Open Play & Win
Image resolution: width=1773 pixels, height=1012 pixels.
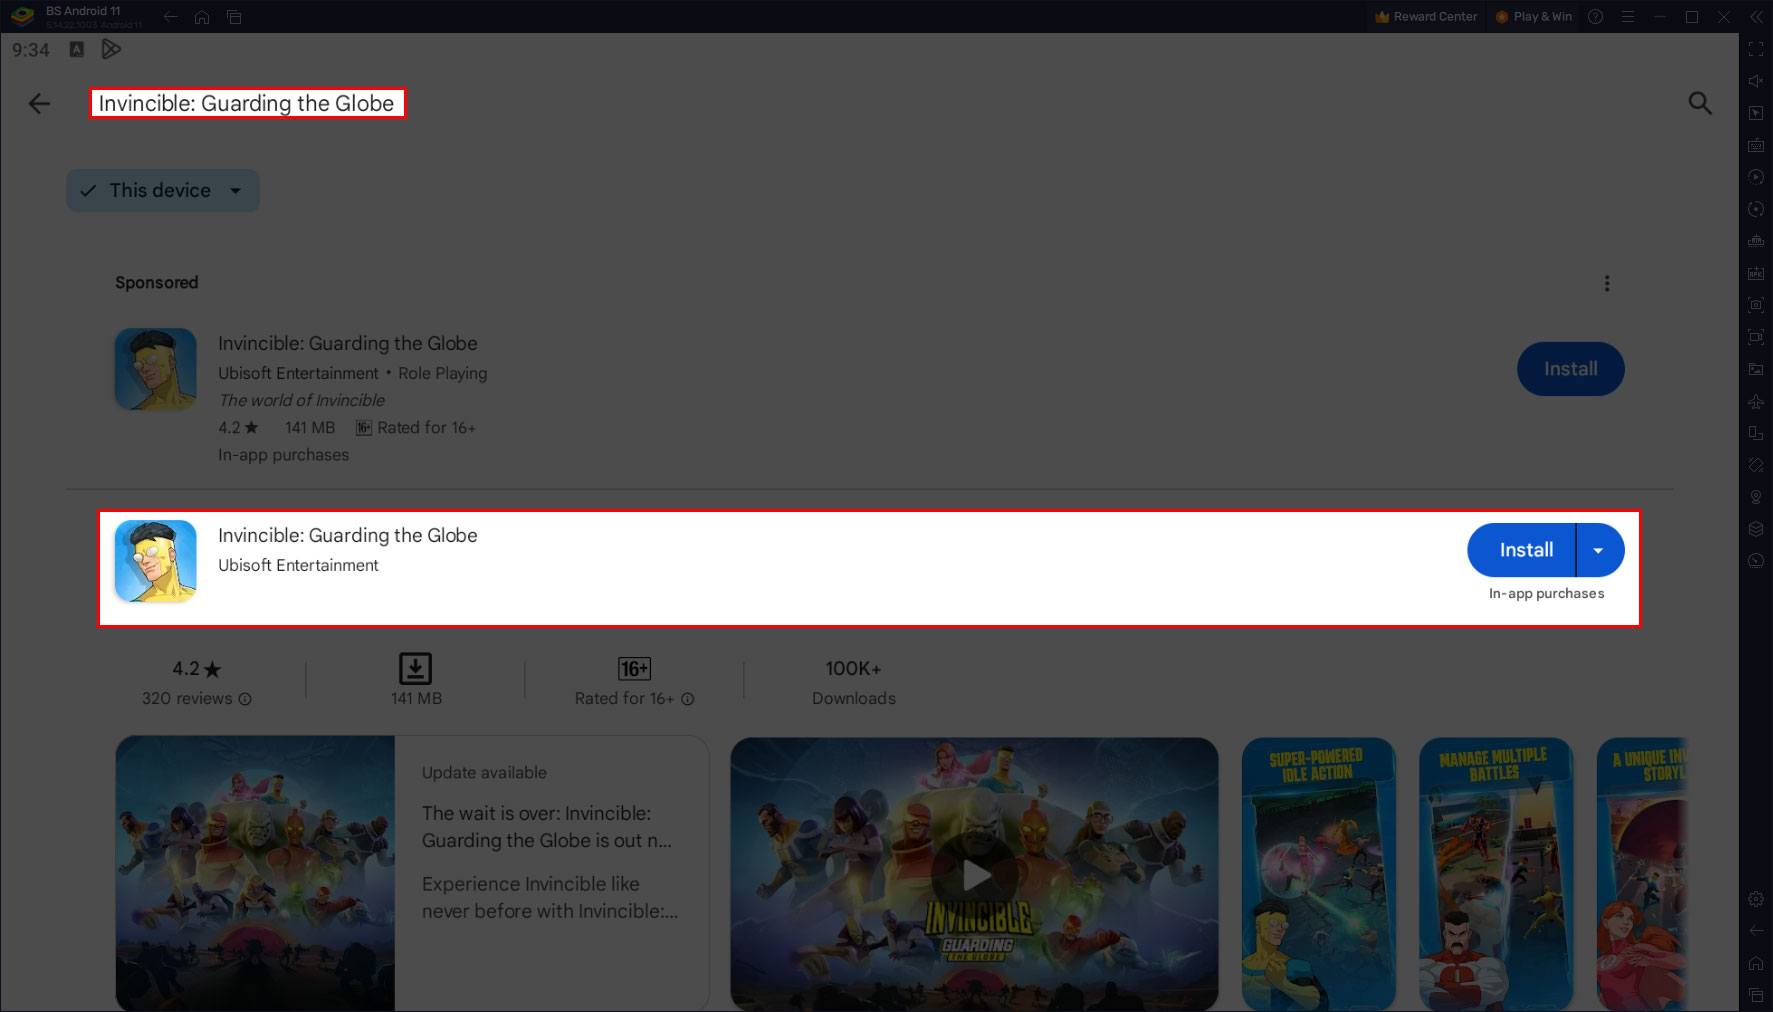(x=1534, y=17)
